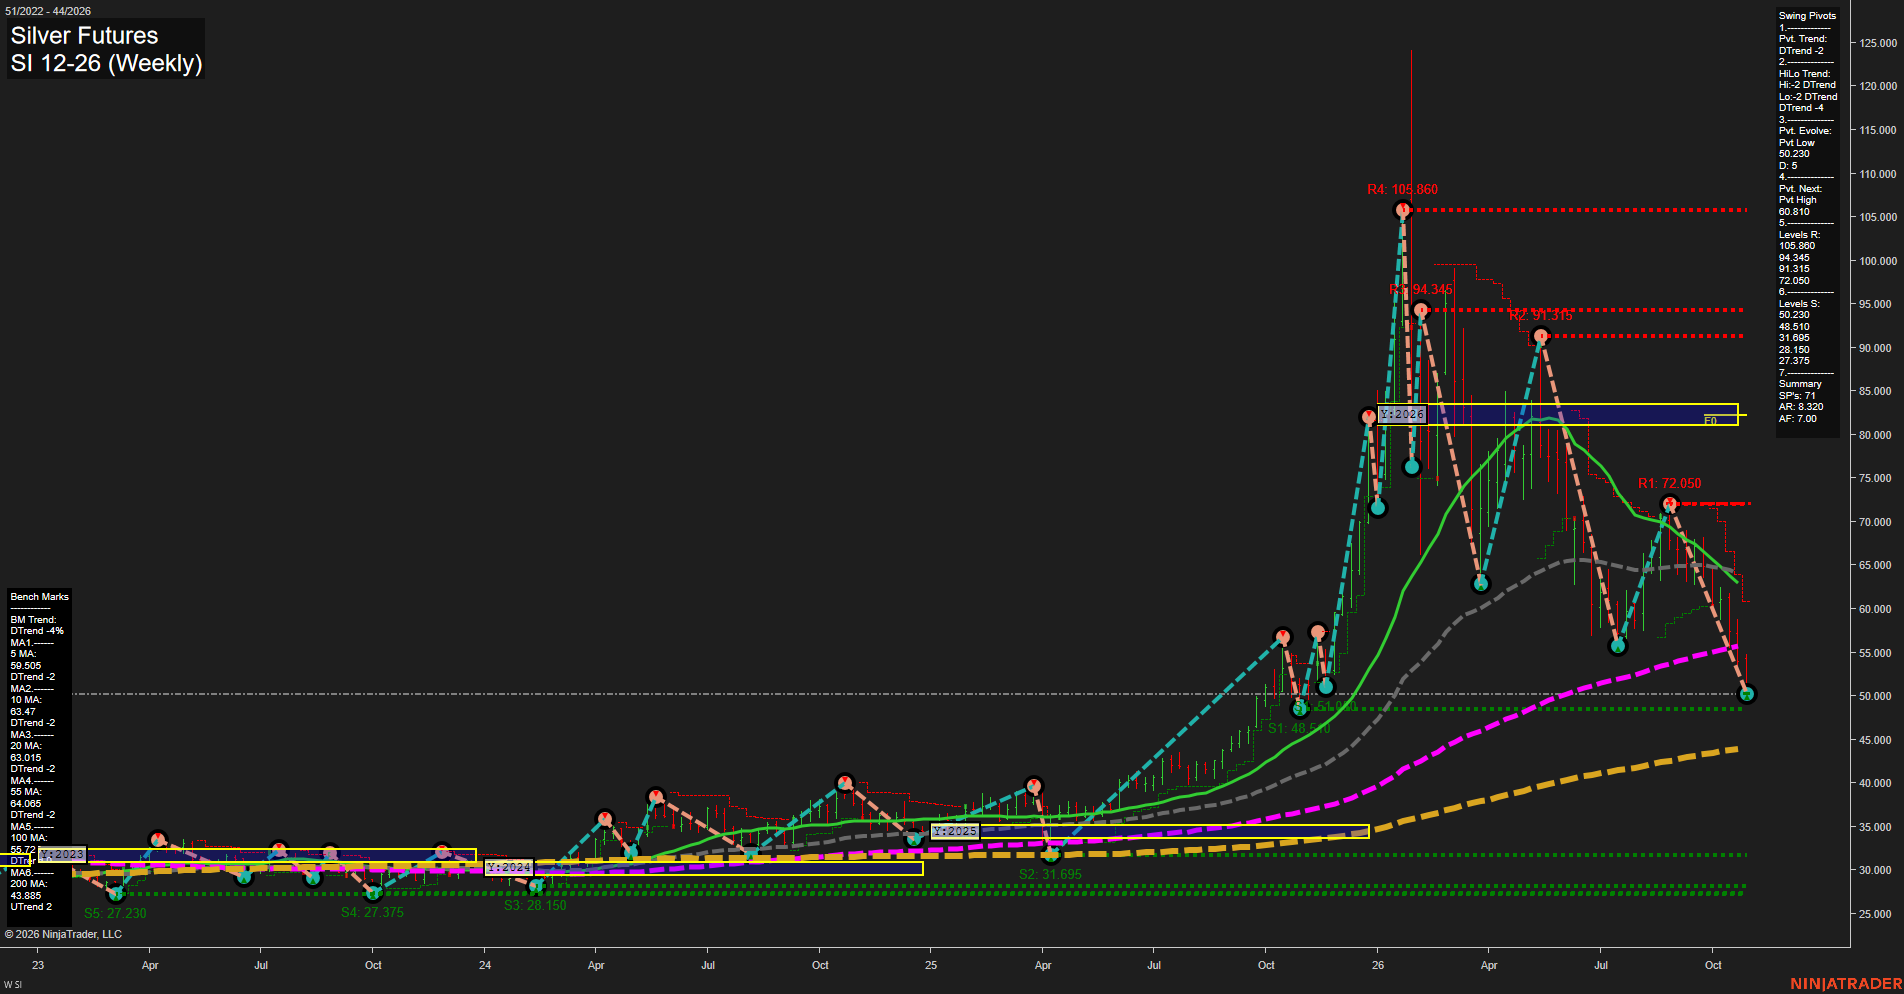Image resolution: width=1904 pixels, height=994 pixels.
Task: Click the Summary SP's: 71 entry
Action: (1800, 390)
